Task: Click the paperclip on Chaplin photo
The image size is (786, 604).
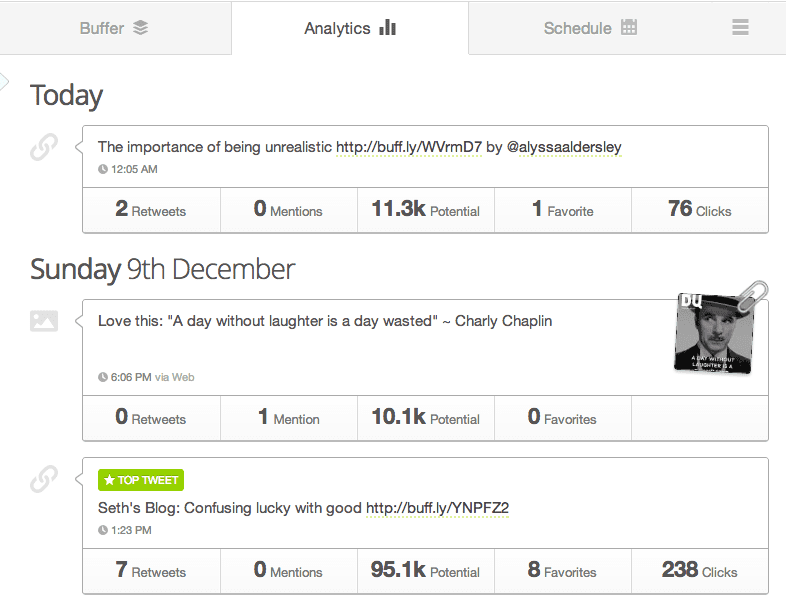Action: tap(753, 296)
